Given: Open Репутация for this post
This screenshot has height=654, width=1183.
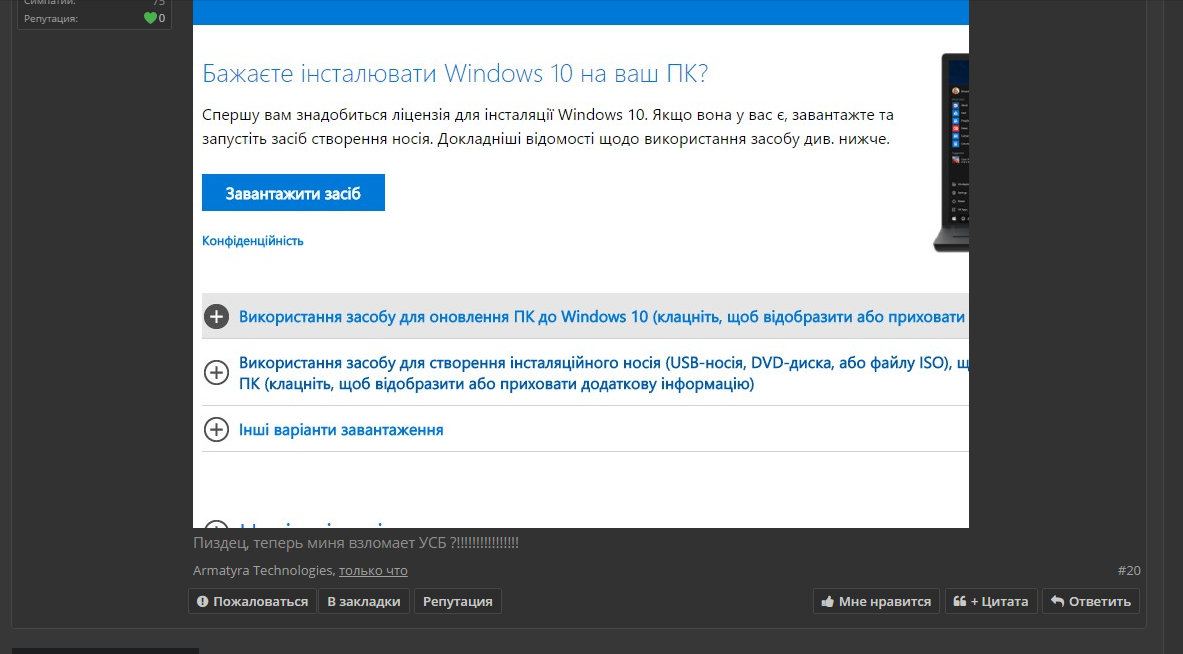Looking at the screenshot, I should pos(457,601).
